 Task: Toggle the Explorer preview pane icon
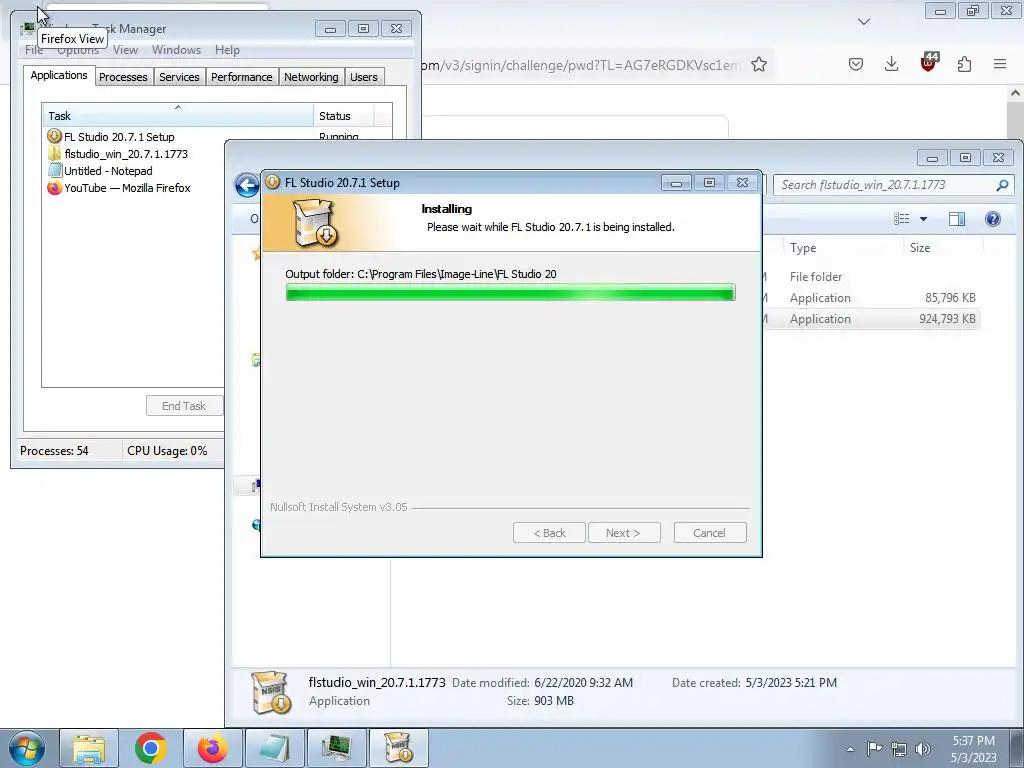click(x=957, y=219)
